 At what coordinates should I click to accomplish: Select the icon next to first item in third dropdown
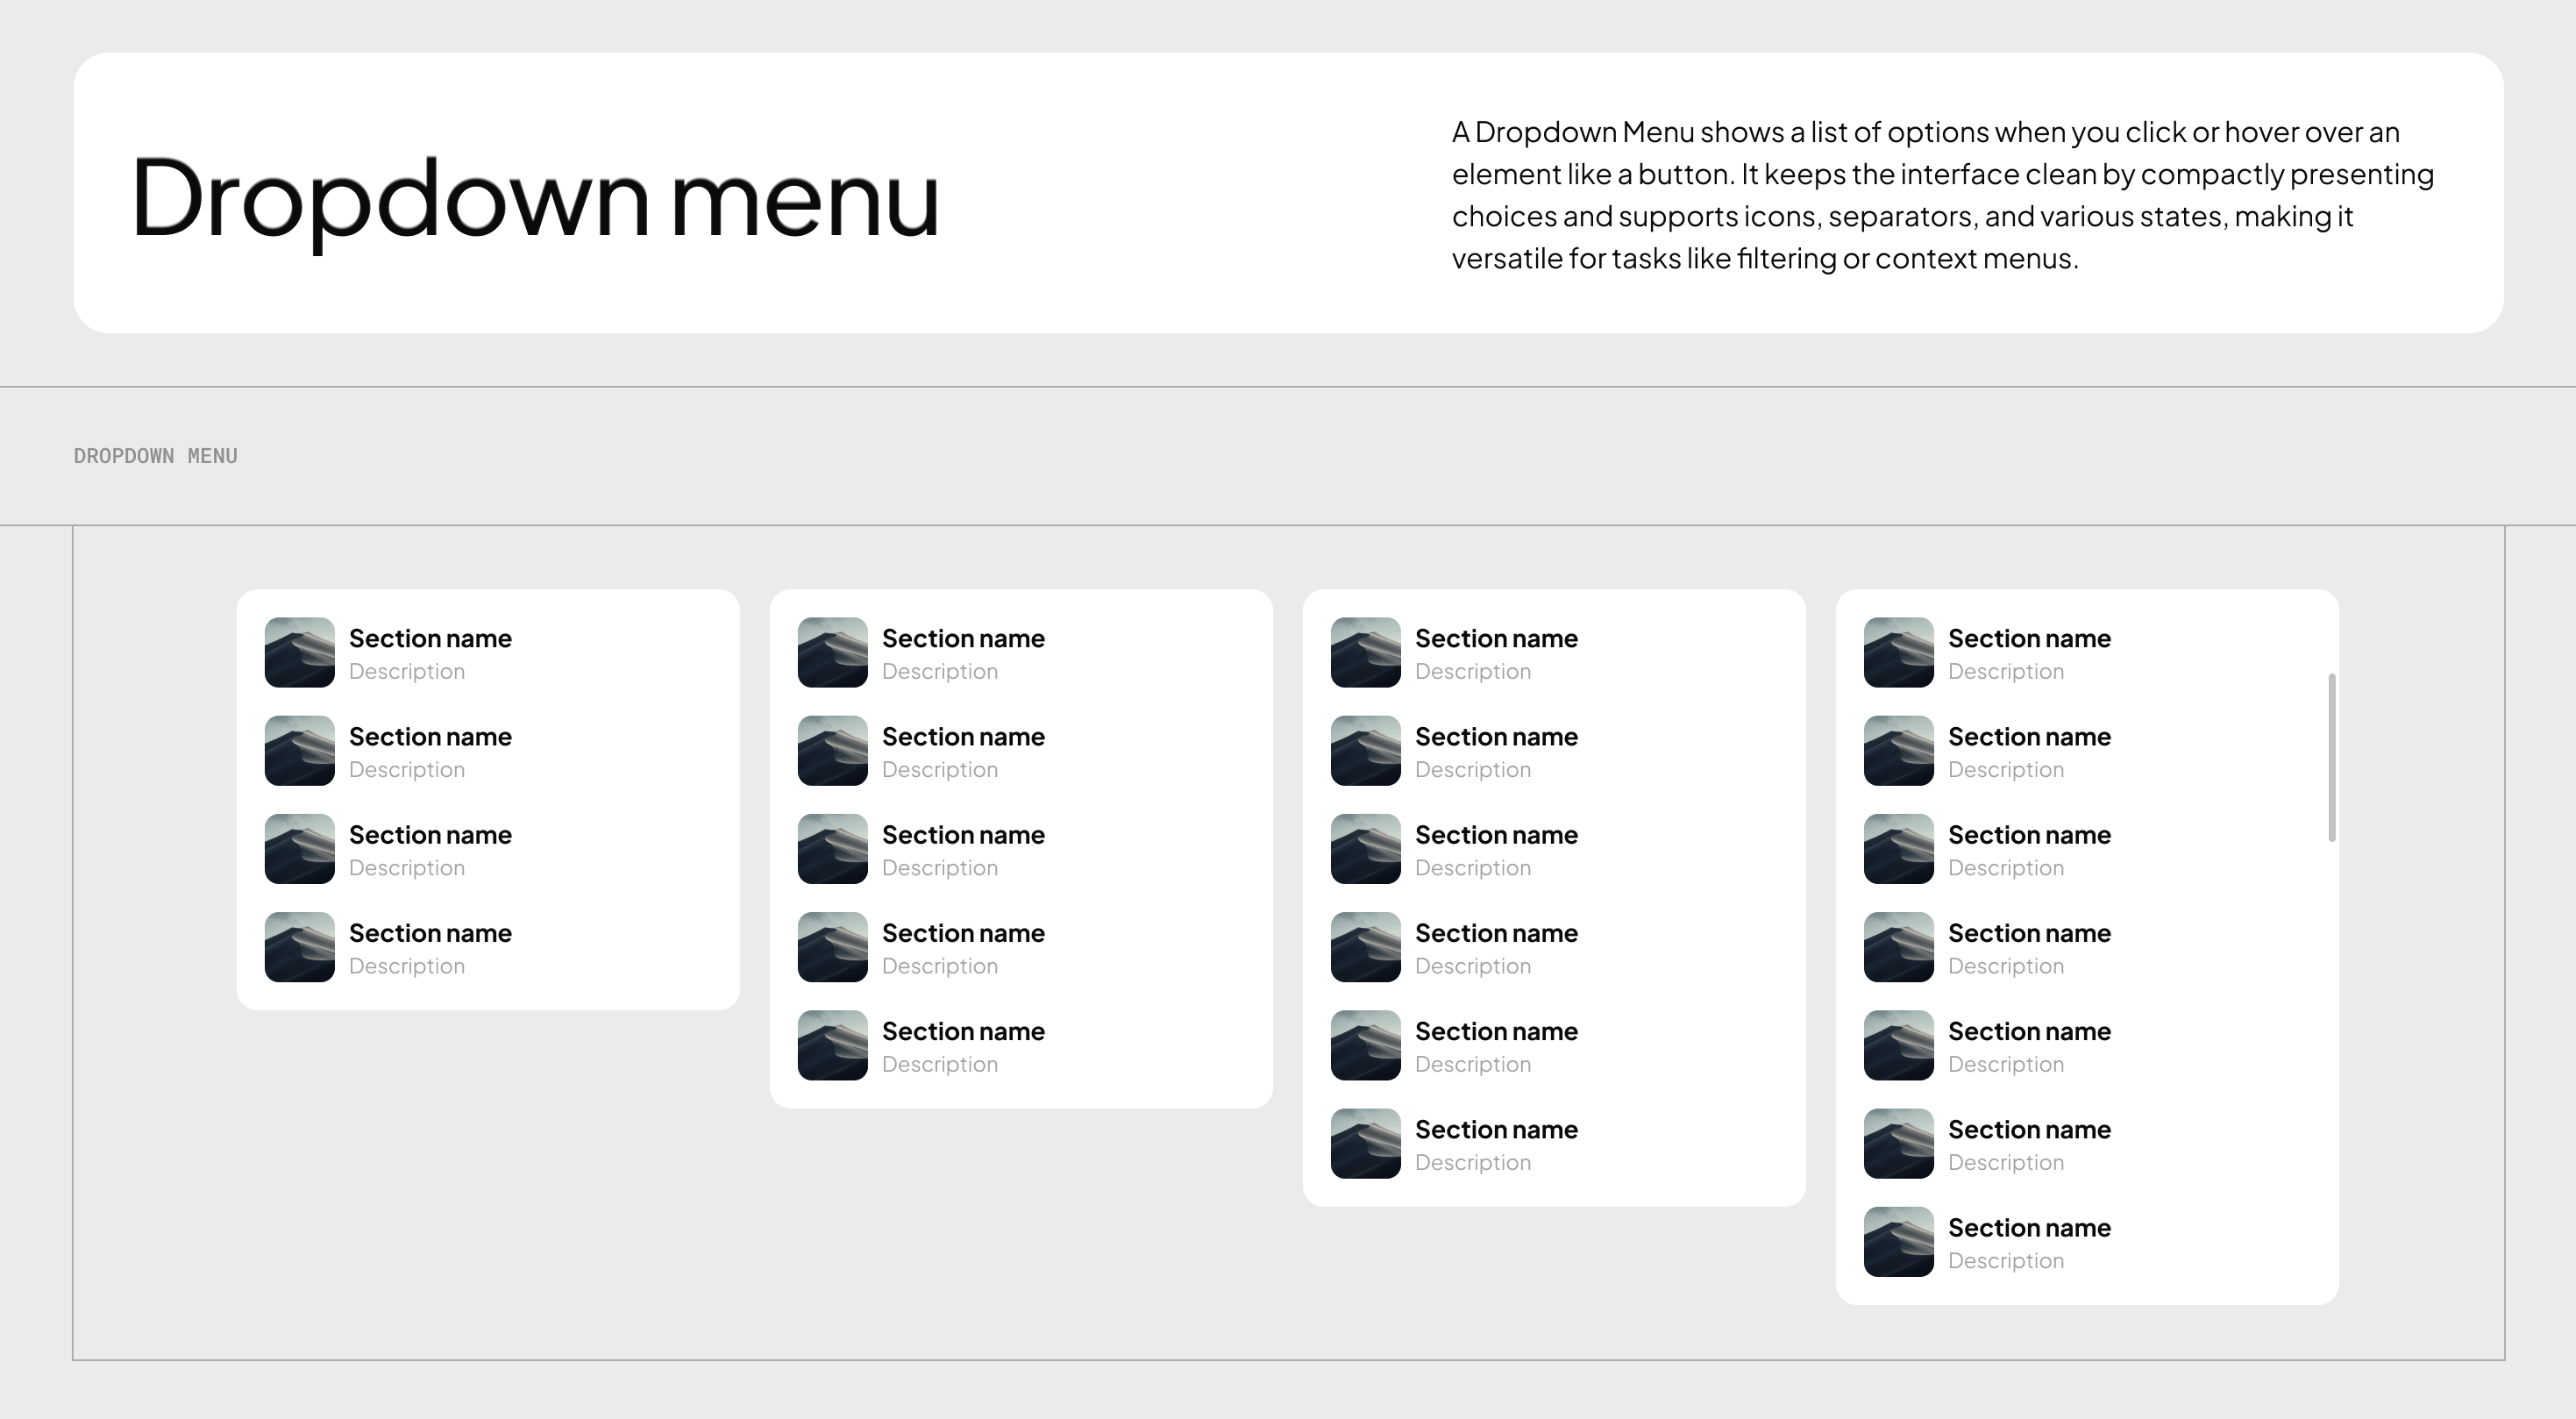[x=1364, y=652]
